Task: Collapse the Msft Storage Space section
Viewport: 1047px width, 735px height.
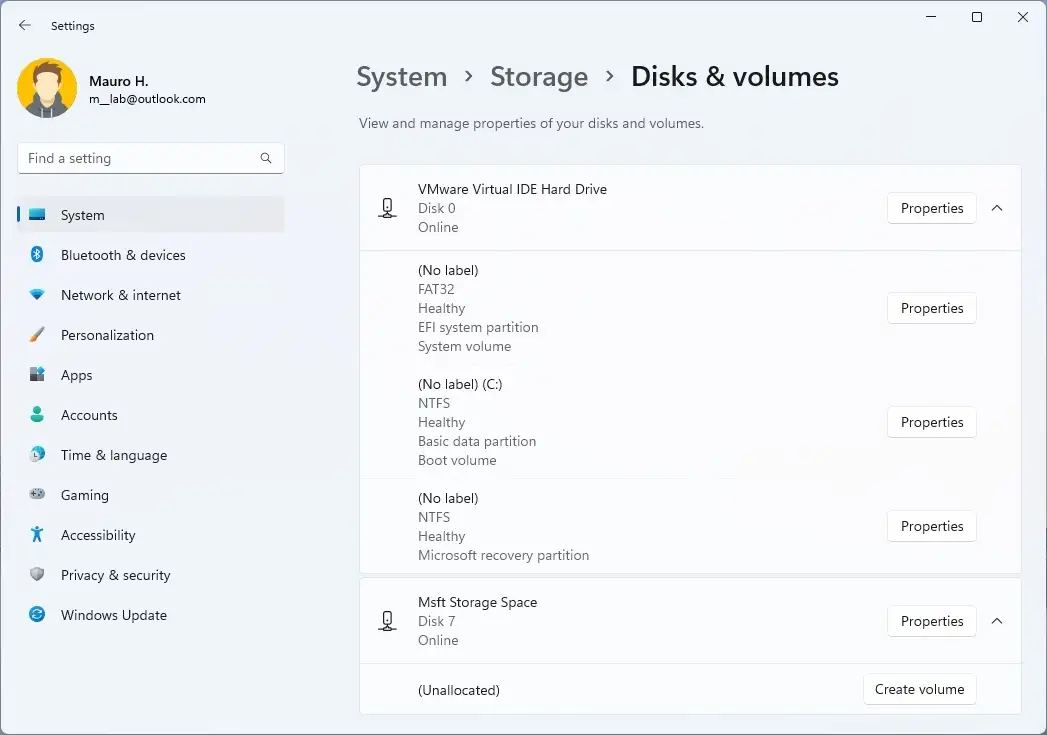Action: tap(996, 621)
